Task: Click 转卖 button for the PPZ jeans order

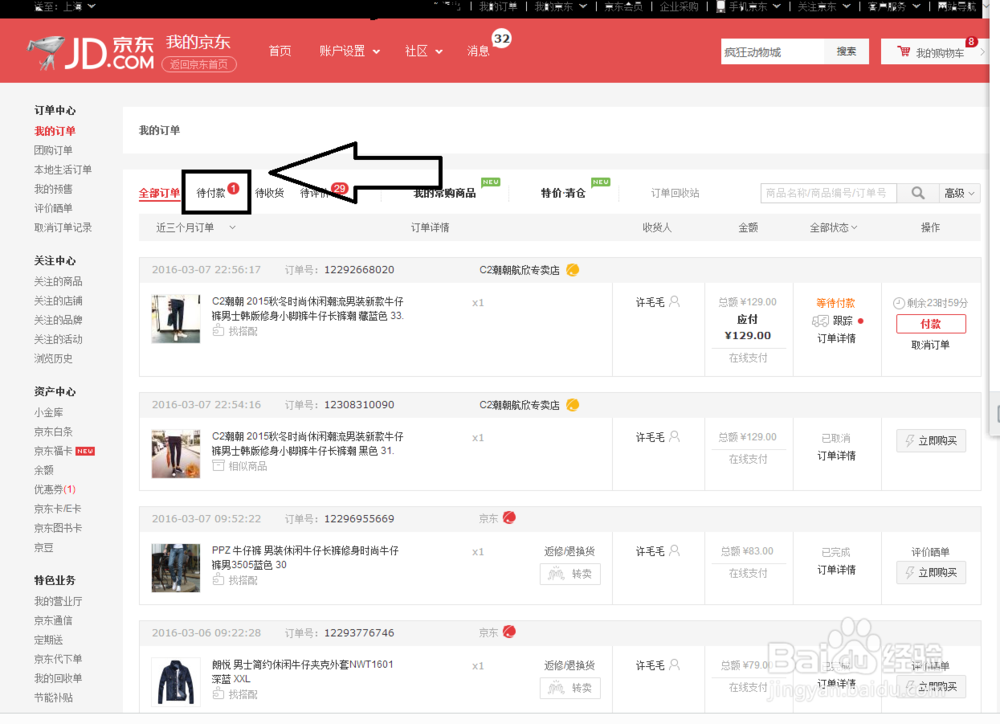Action: 570,574
